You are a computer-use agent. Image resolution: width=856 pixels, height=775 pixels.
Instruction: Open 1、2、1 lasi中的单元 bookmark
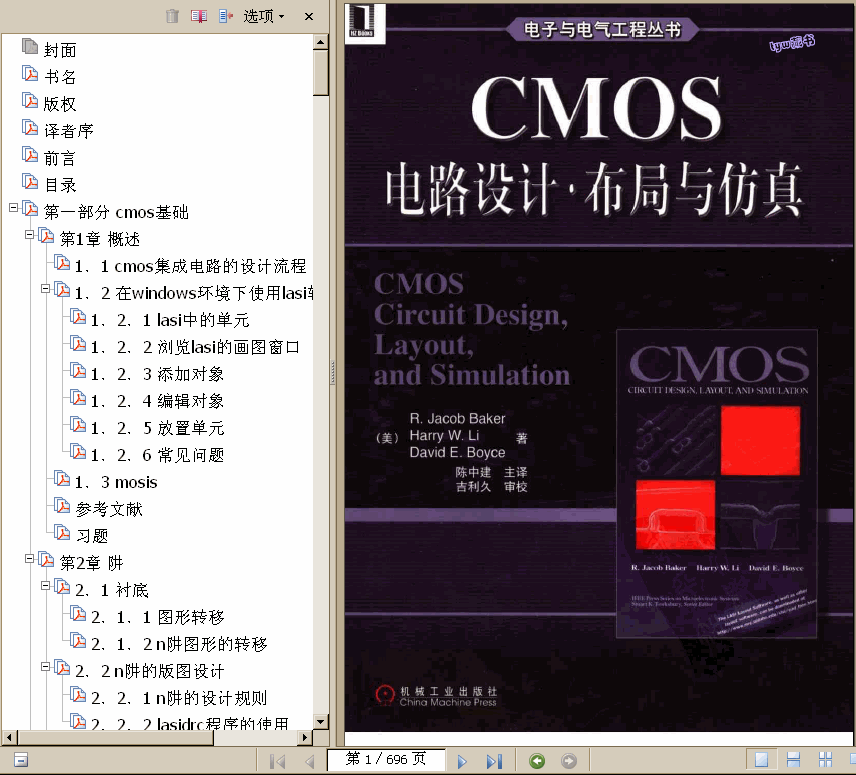coord(170,320)
